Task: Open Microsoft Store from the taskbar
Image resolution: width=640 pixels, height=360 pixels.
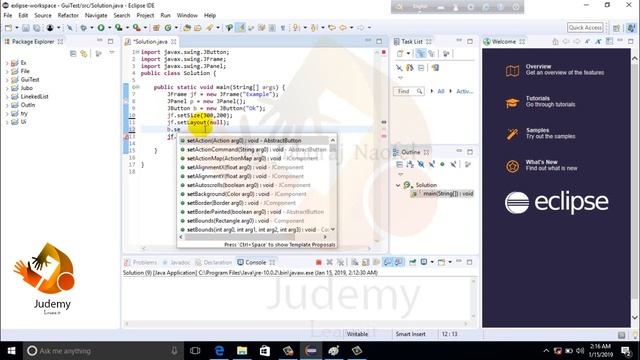Action: 265,351
